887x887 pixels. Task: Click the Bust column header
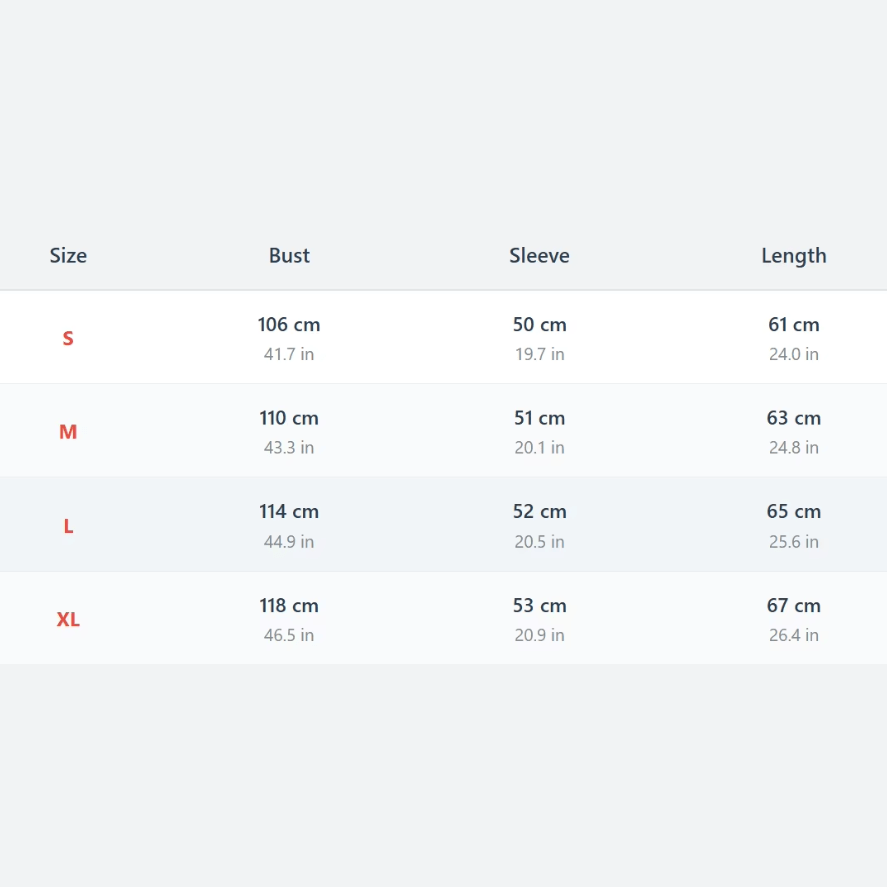click(289, 255)
